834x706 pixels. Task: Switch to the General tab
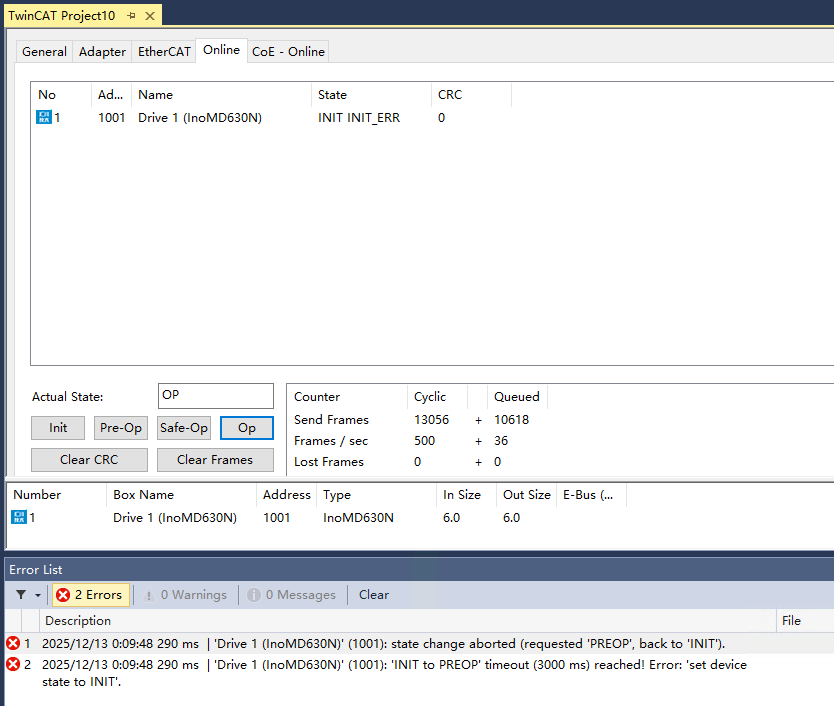point(44,52)
